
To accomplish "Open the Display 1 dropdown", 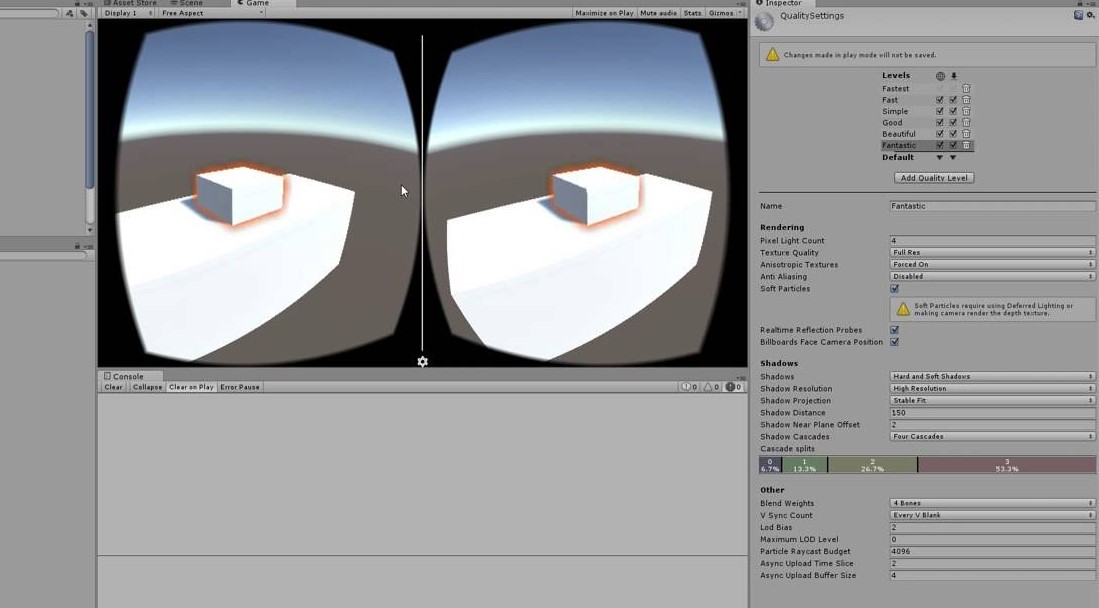I will [x=128, y=13].
